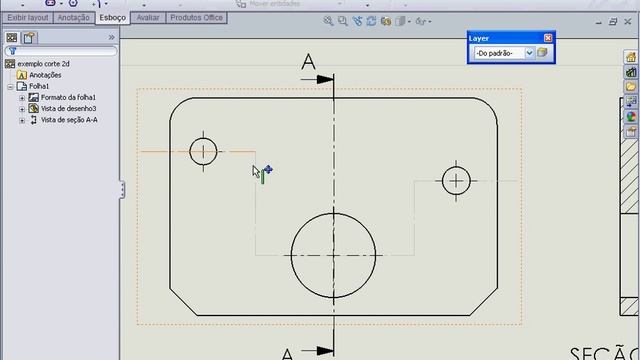The width and height of the screenshot is (640, 360).
Task: Open the File Explorer folder icon in task pane
Action: click(631, 87)
